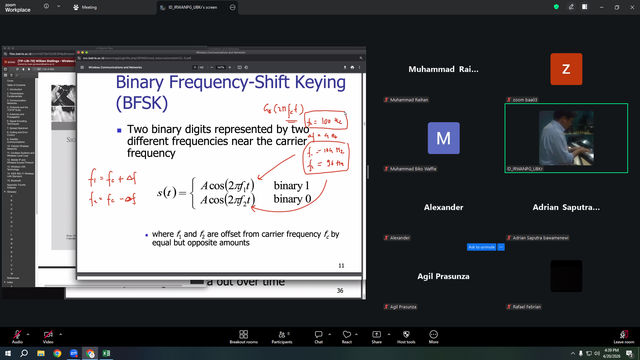
Task: Open video options arrow next to Video
Action: 60,334
